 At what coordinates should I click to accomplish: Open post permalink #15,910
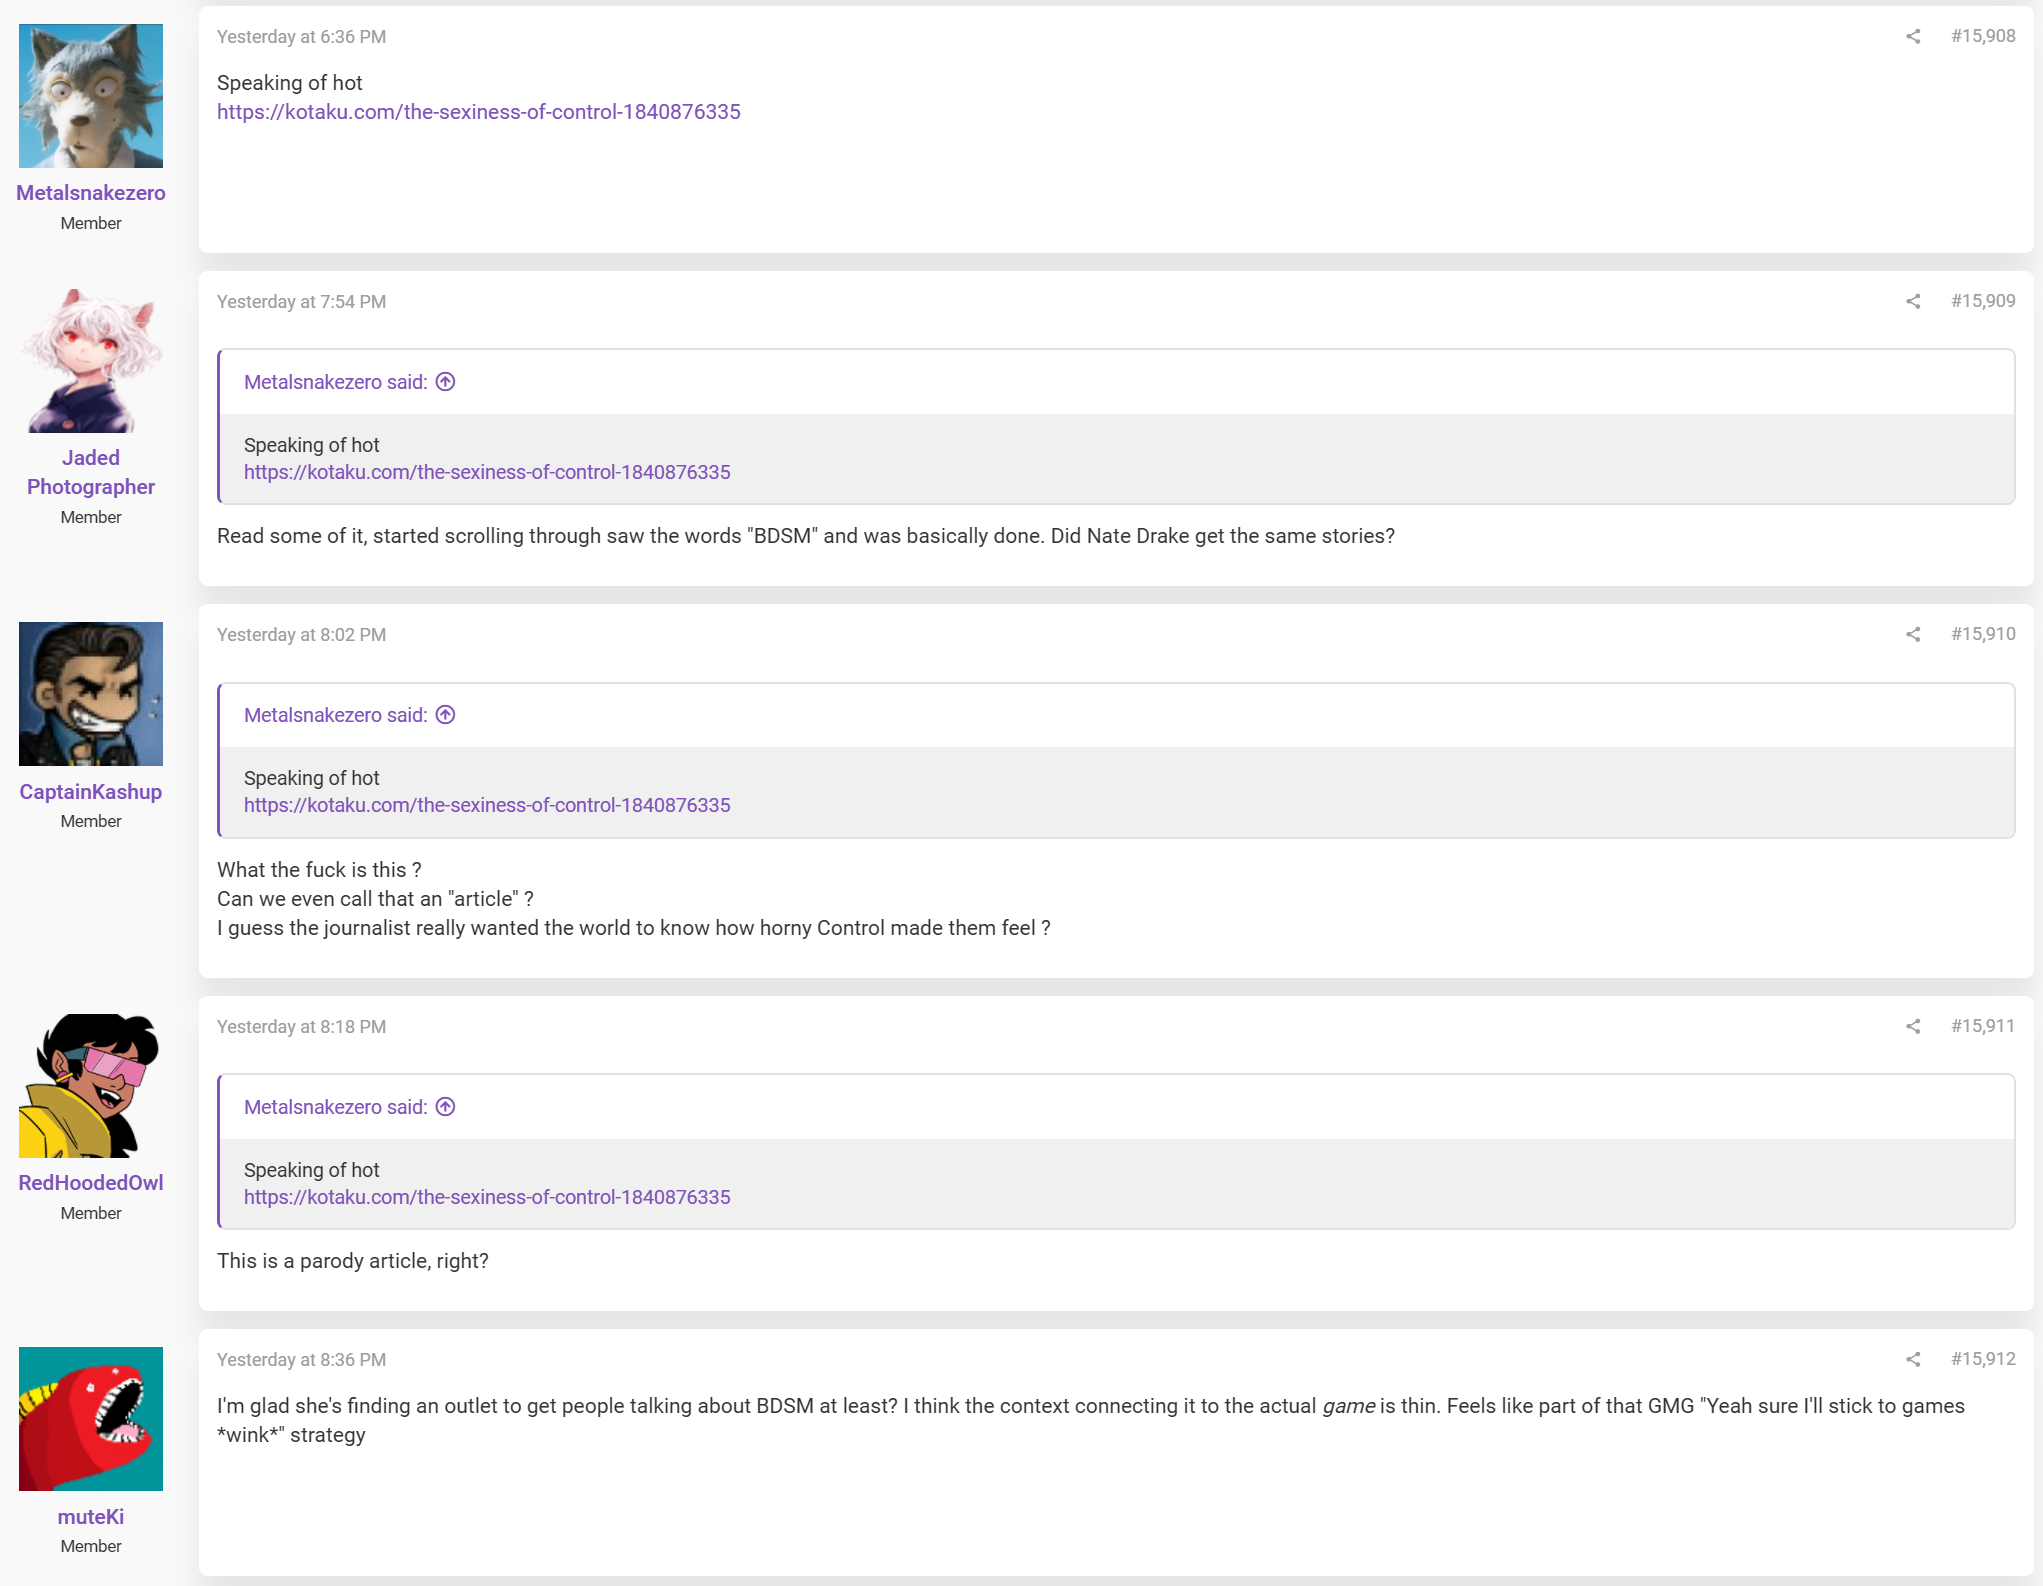click(x=1983, y=634)
